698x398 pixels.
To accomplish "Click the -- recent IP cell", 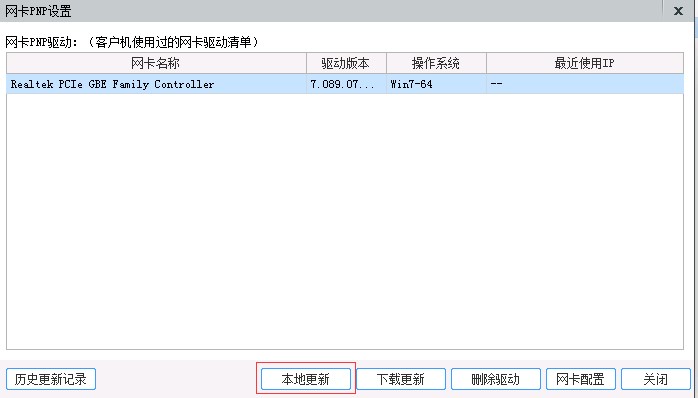I will (x=585, y=84).
